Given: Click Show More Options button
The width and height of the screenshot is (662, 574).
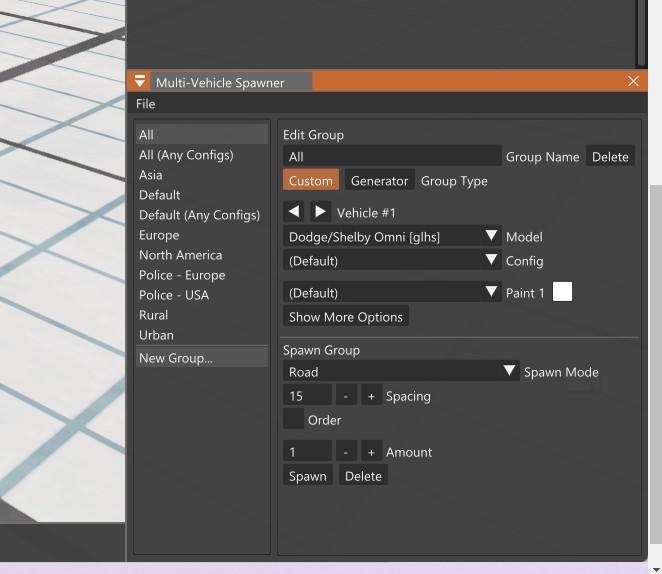Looking at the screenshot, I should point(345,317).
